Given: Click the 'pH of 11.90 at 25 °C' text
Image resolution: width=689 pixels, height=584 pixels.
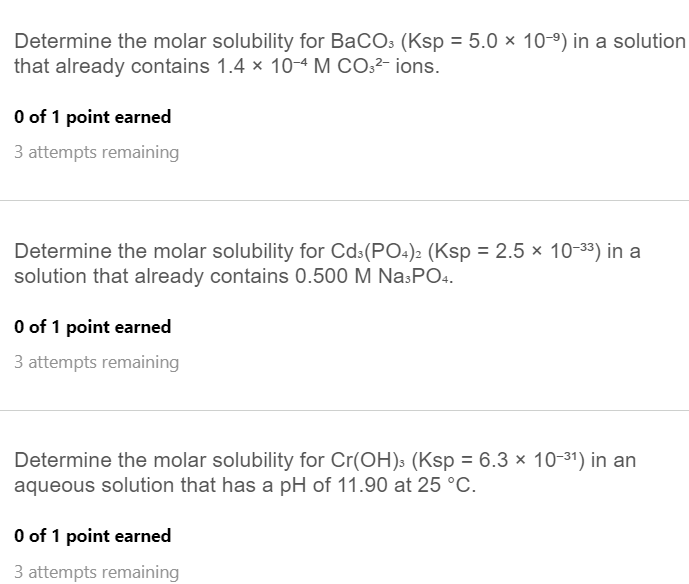Looking at the screenshot, I should [x=378, y=486].
